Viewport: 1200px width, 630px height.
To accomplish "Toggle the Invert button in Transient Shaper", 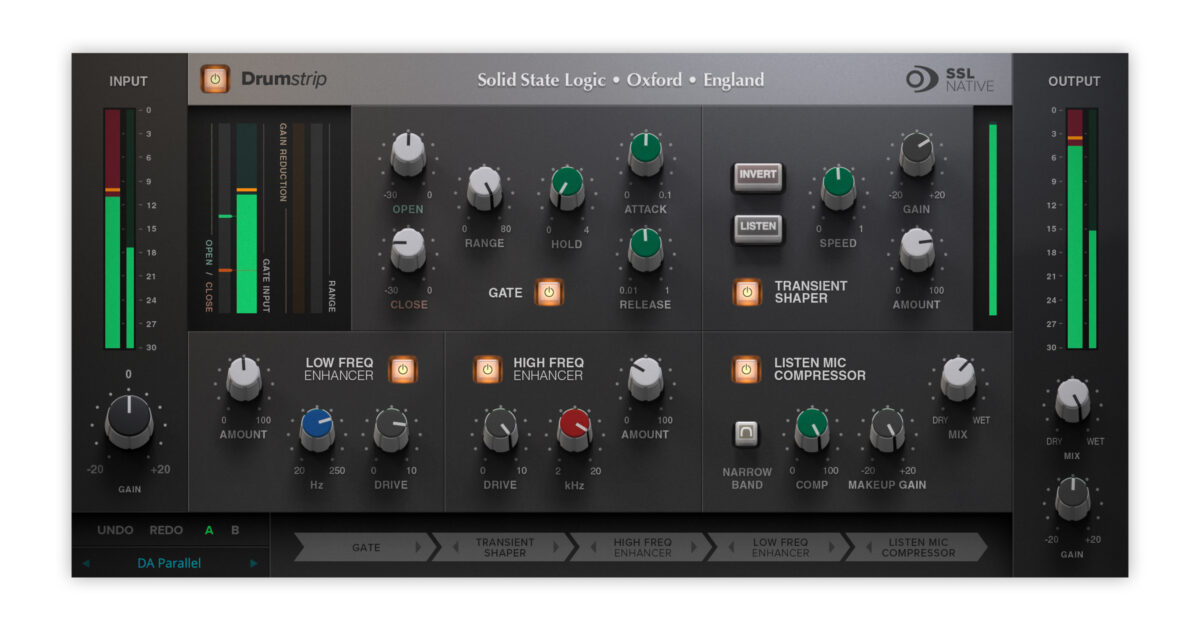I will 757,175.
